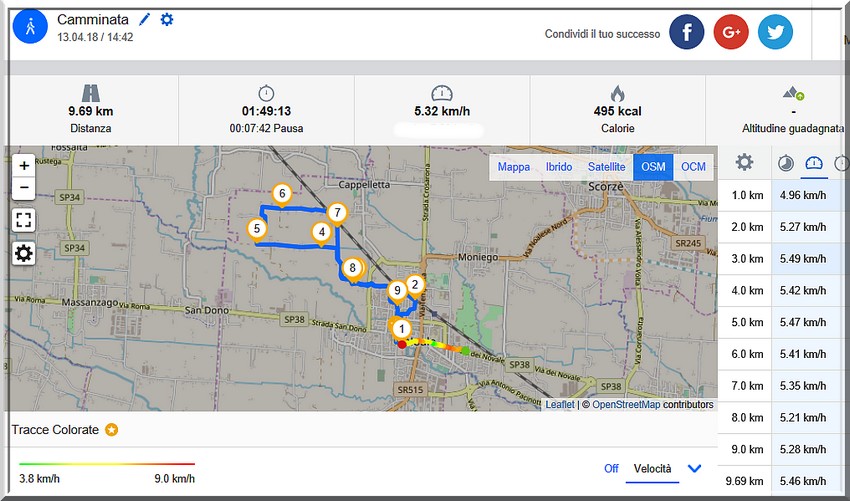Screen dimensions: 850x501
Task: Zoom in the map
Action: point(24,165)
